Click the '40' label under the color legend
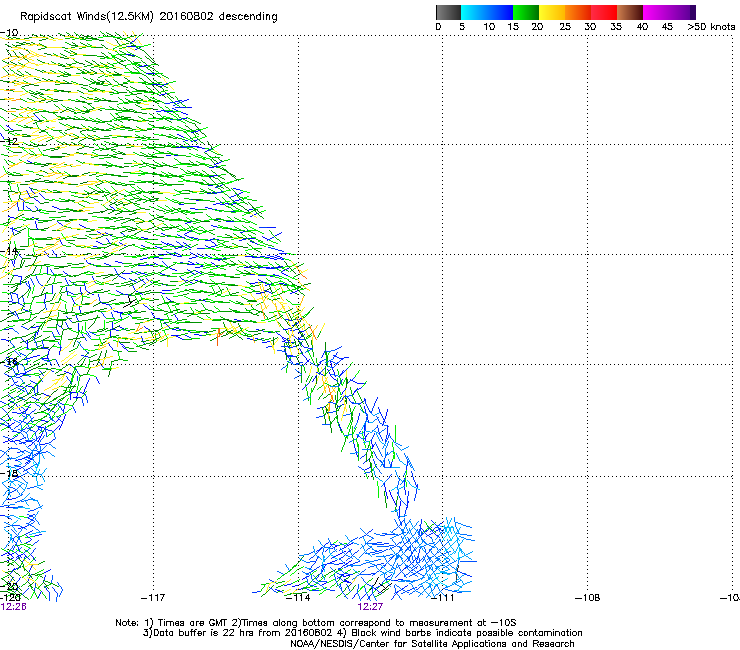740x650 pixels. pyautogui.click(x=642, y=27)
